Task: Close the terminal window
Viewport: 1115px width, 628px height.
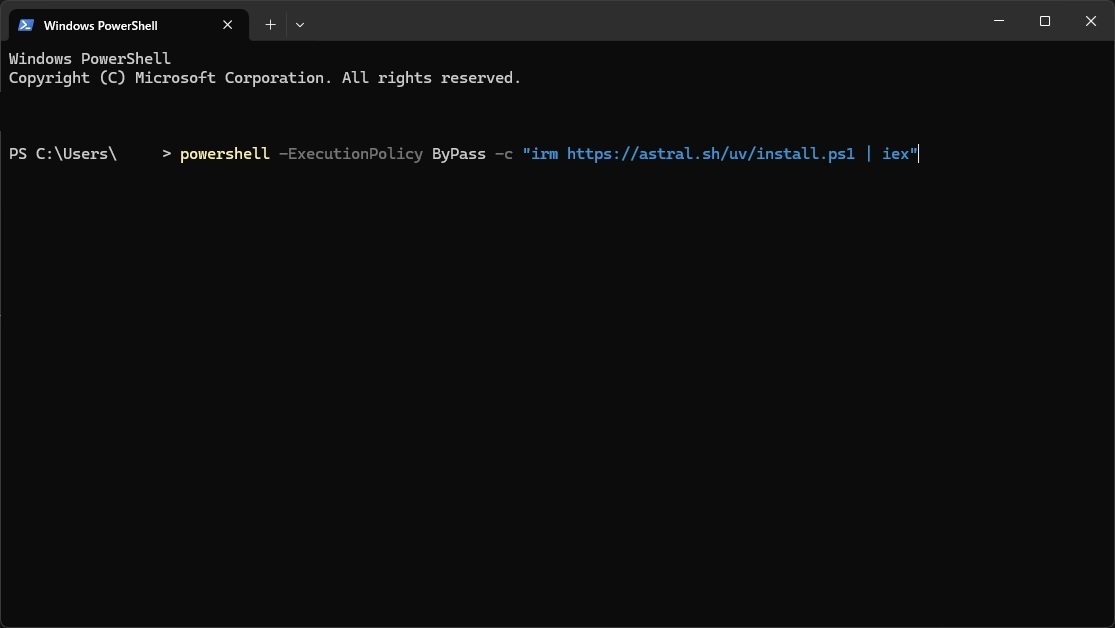Action: point(1091,21)
